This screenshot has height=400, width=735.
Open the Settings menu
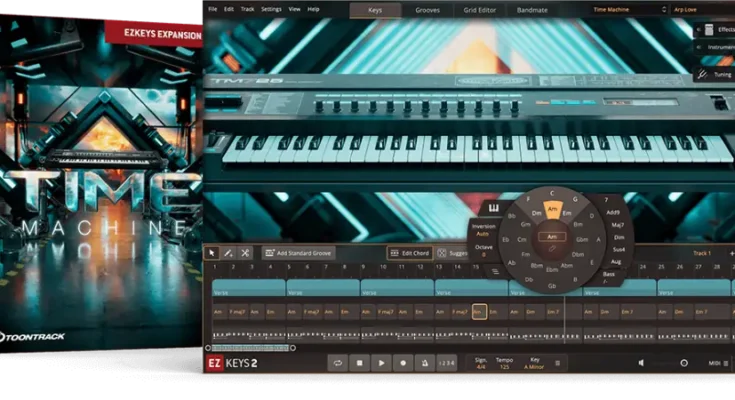271,9
